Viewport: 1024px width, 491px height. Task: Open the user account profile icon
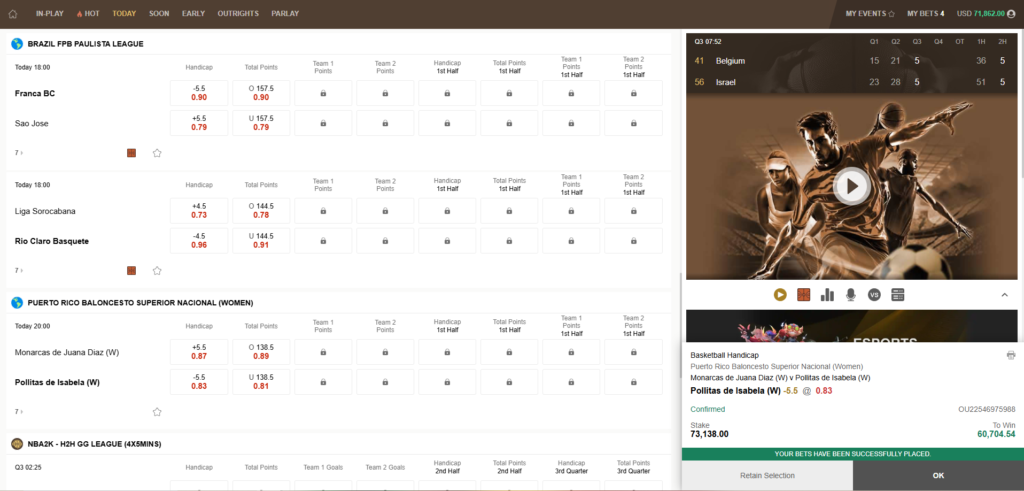tap(1010, 14)
